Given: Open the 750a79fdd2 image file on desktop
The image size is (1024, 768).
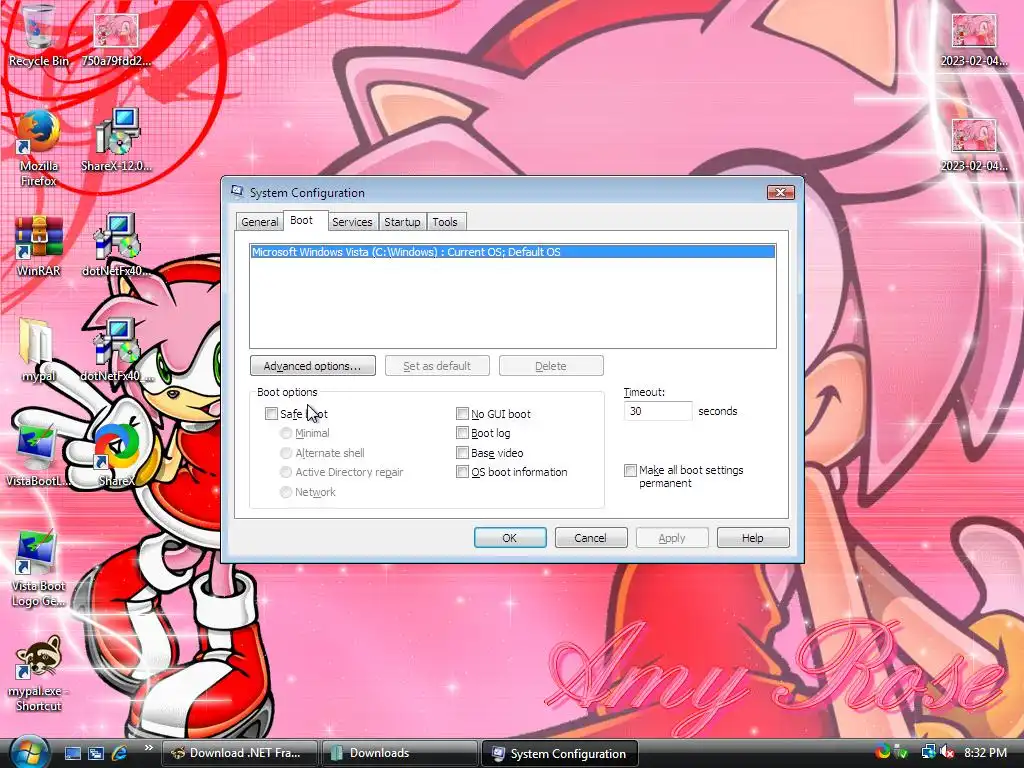Looking at the screenshot, I should tap(116, 38).
